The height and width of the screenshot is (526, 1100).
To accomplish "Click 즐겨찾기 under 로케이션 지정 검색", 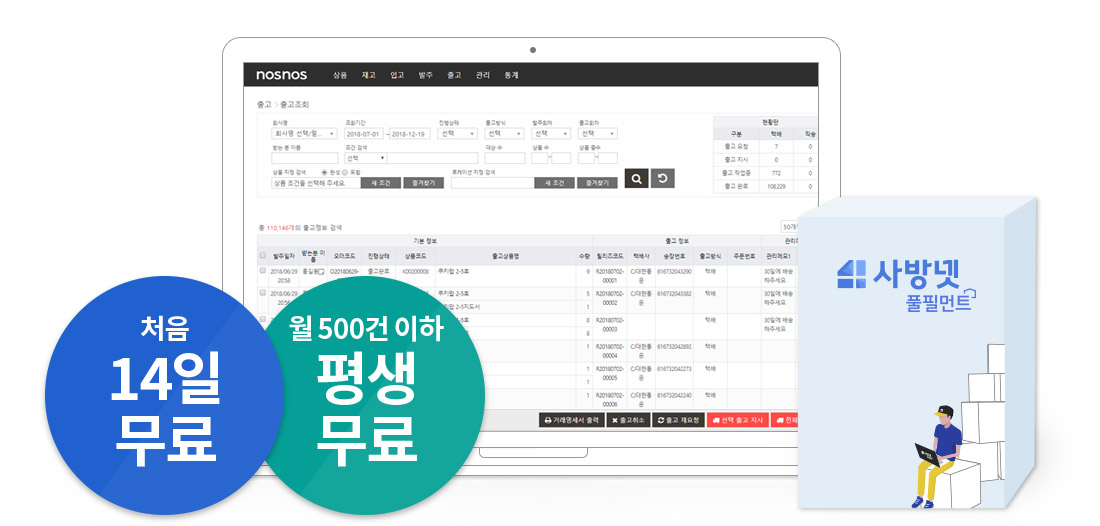I will 597,182.
